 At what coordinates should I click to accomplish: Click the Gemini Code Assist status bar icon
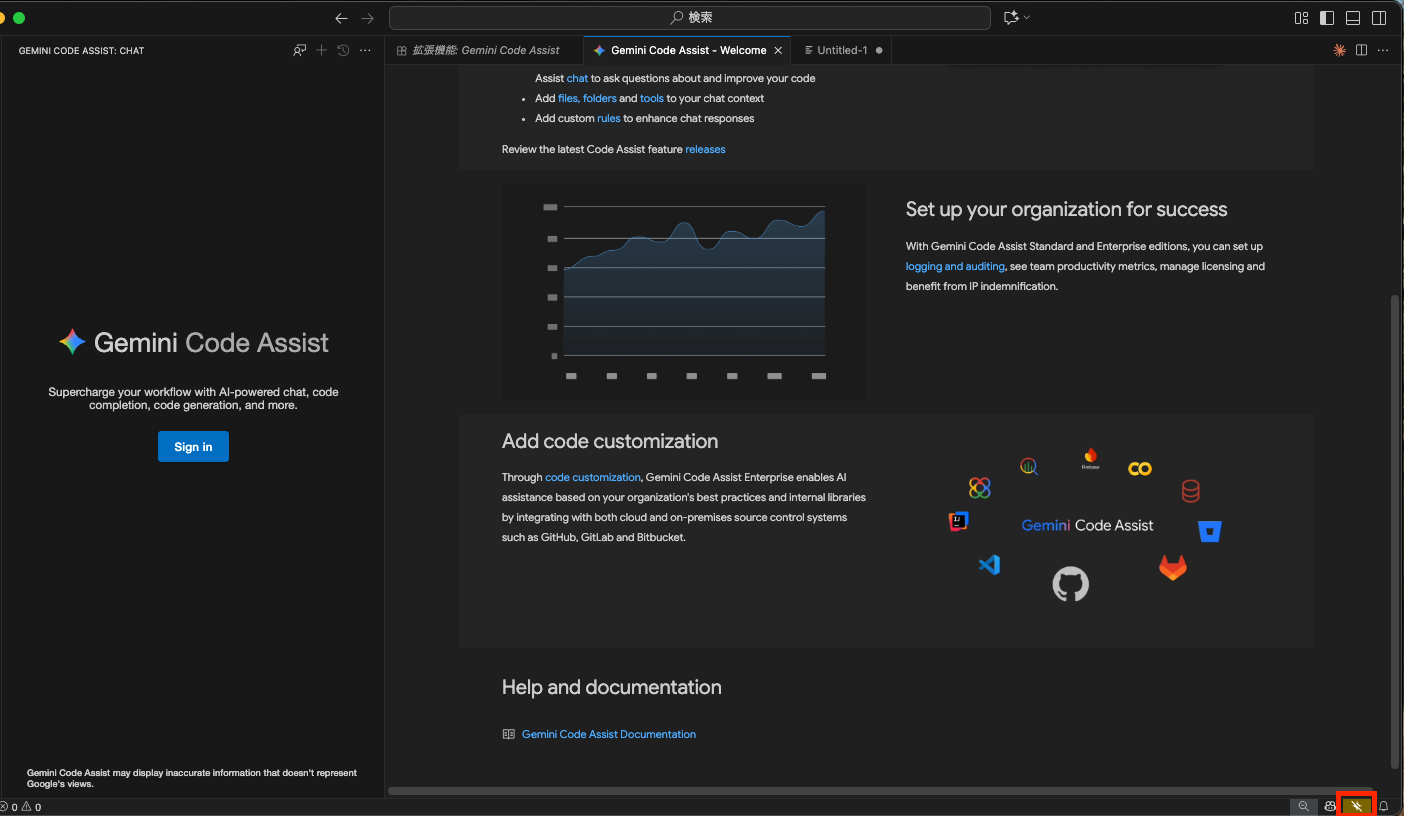point(1357,806)
